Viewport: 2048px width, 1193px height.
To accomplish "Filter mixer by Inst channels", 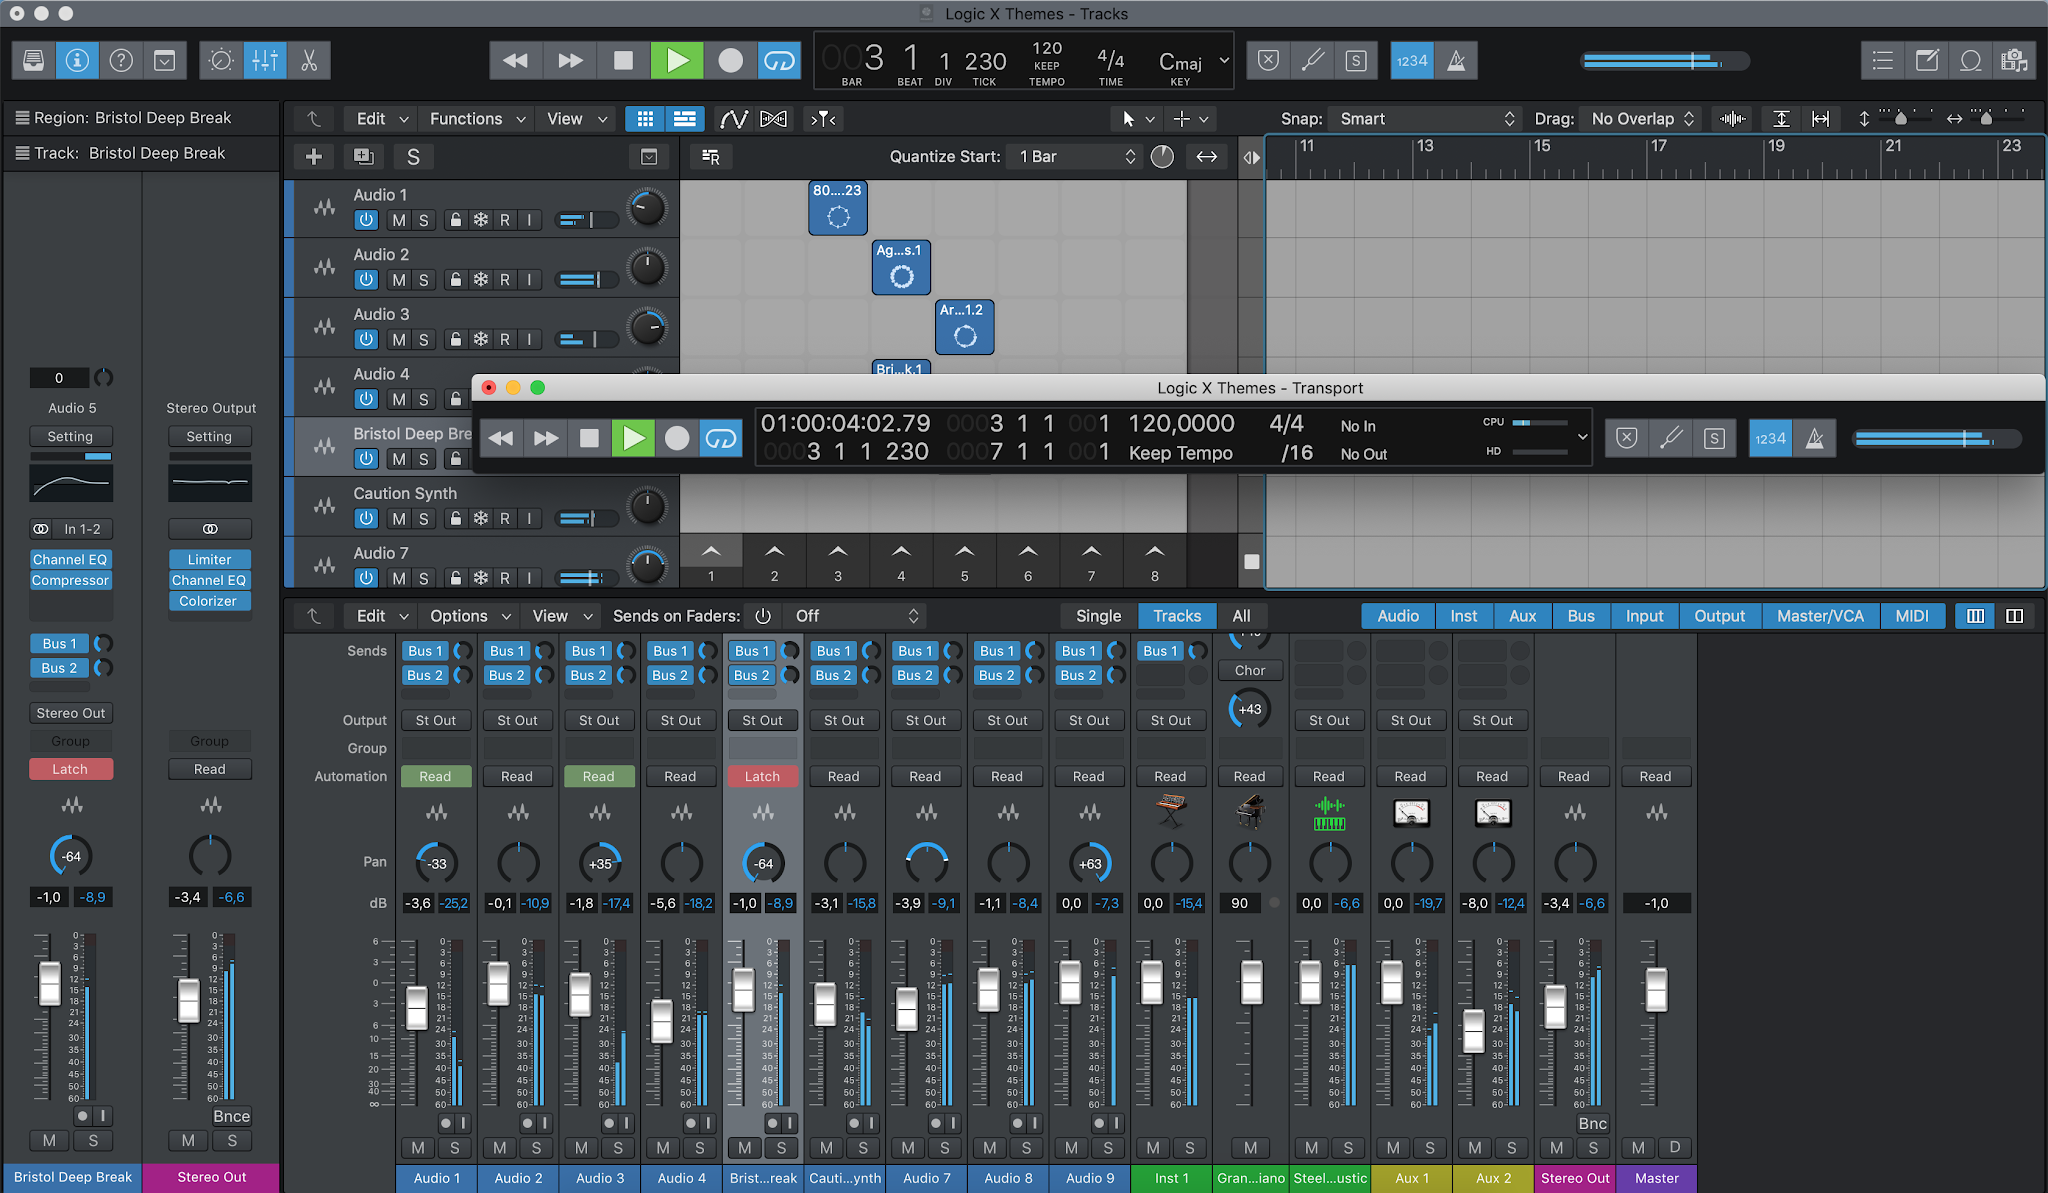I will pyautogui.click(x=1463, y=616).
